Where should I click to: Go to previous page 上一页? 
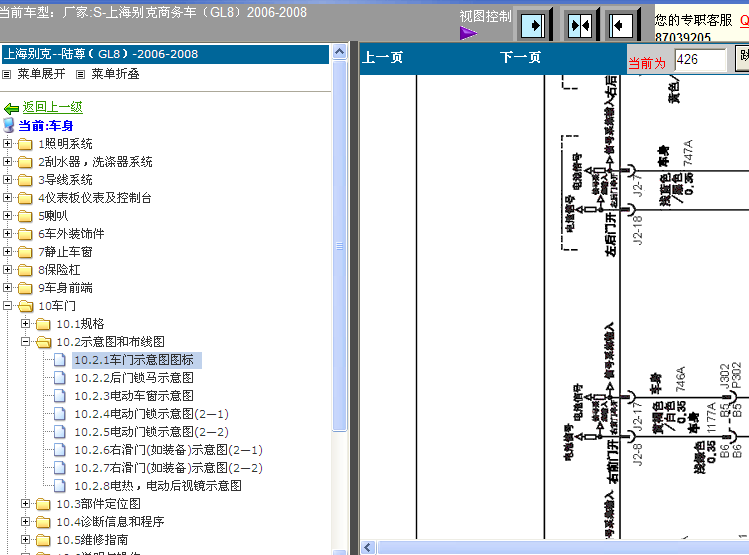(x=382, y=58)
